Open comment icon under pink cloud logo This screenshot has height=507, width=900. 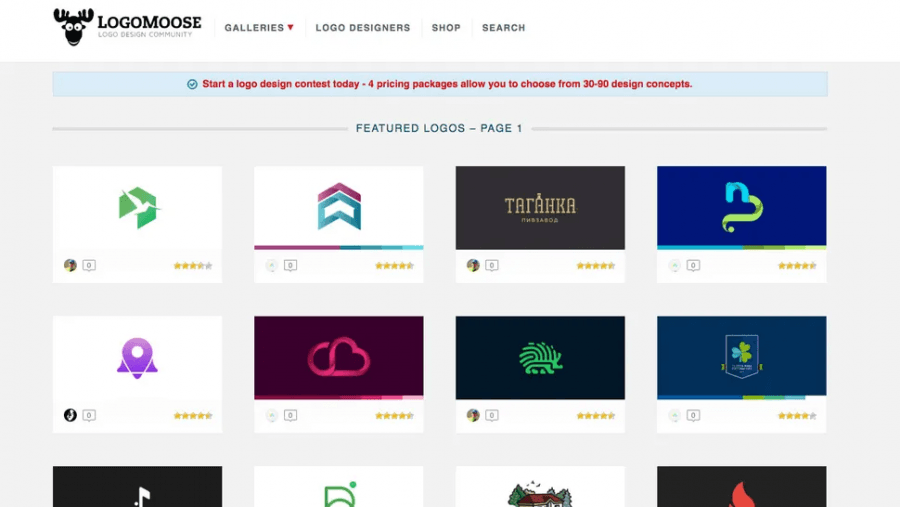290,415
